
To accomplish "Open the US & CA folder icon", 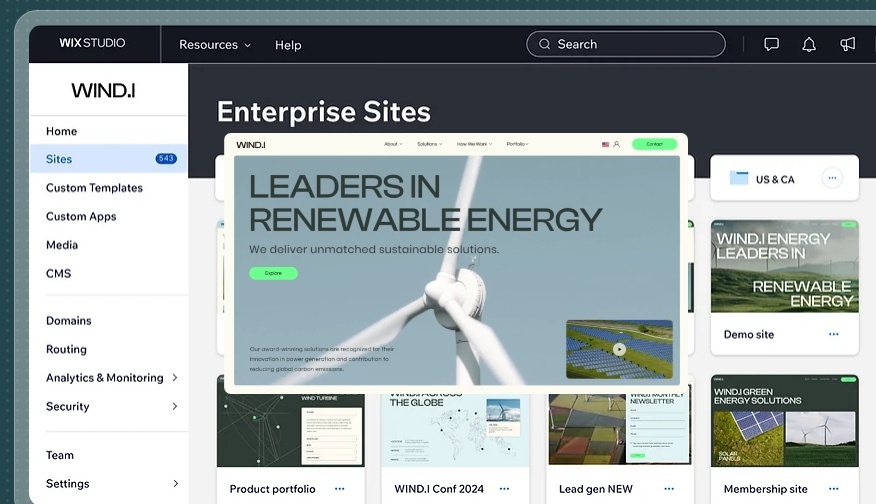I will click(739, 178).
